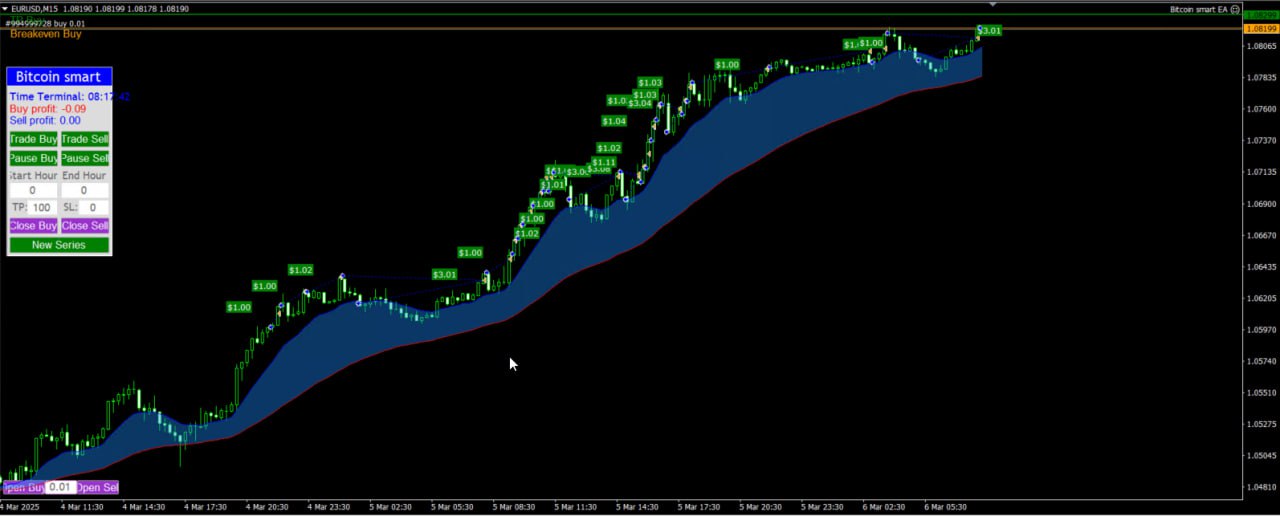Start a New Series
The width and height of the screenshot is (1280, 516).
pyautogui.click(x=59, y=245)
